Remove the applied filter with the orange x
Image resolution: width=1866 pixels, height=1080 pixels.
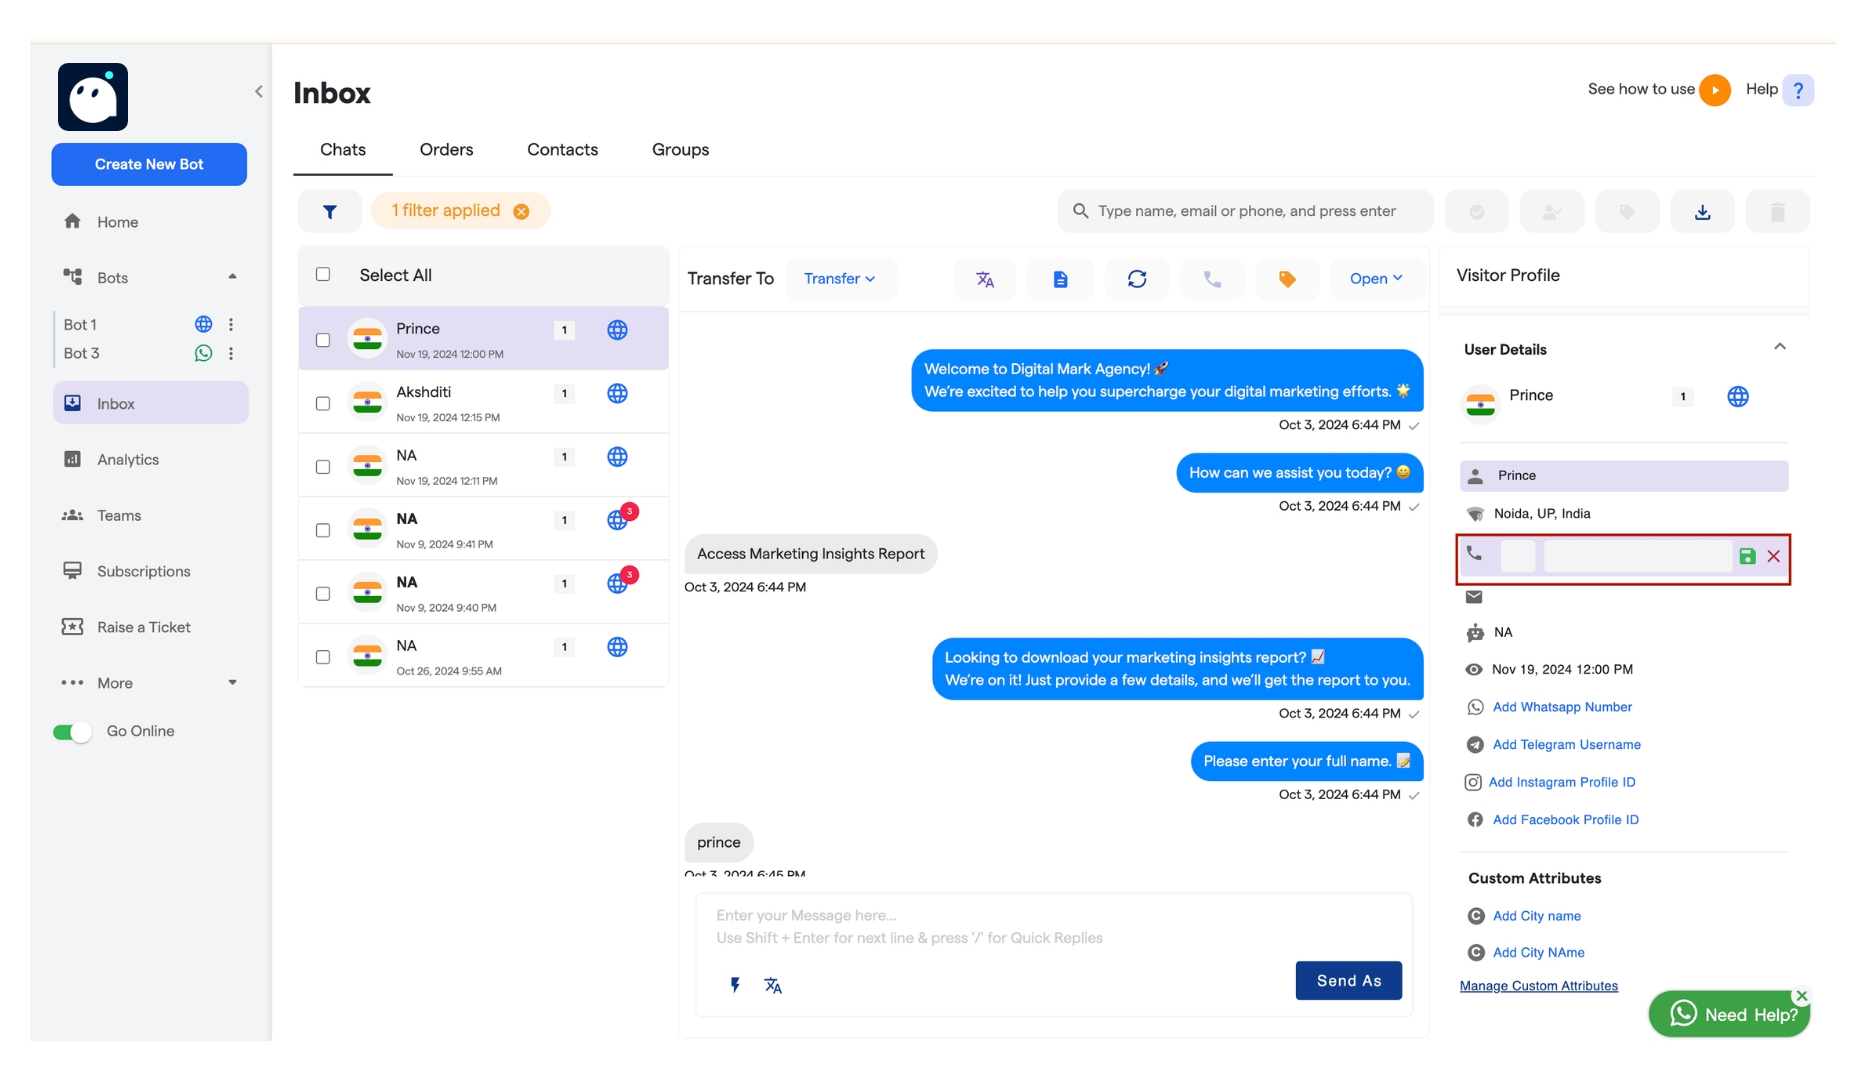pyautogui.click(x=521, y=211)
